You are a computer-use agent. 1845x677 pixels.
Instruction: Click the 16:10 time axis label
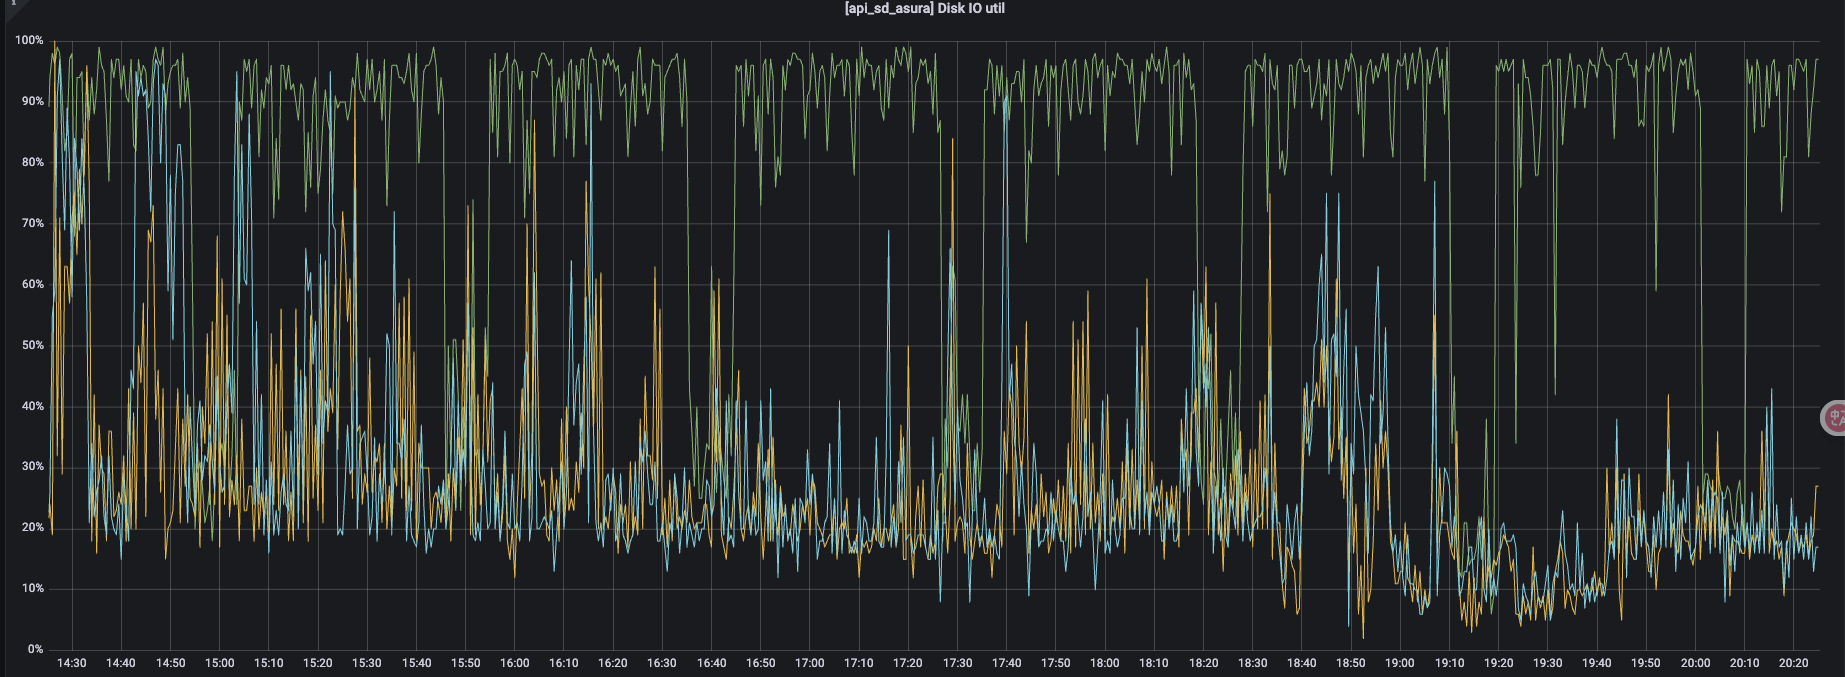tap(564, 664)
